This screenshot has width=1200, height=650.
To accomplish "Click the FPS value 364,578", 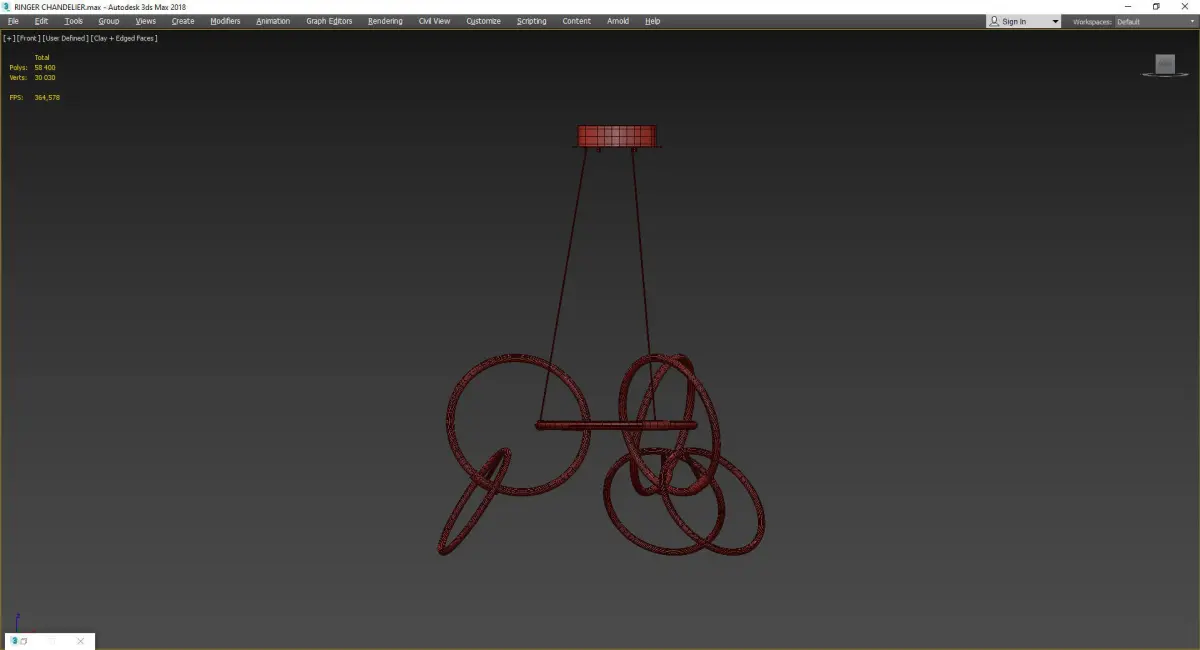I will tap(47, 97).
